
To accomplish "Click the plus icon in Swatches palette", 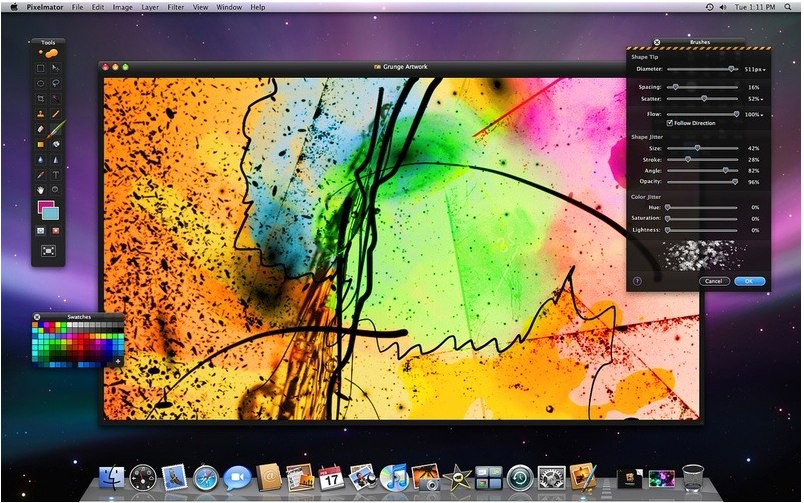I will click(118, 361).
